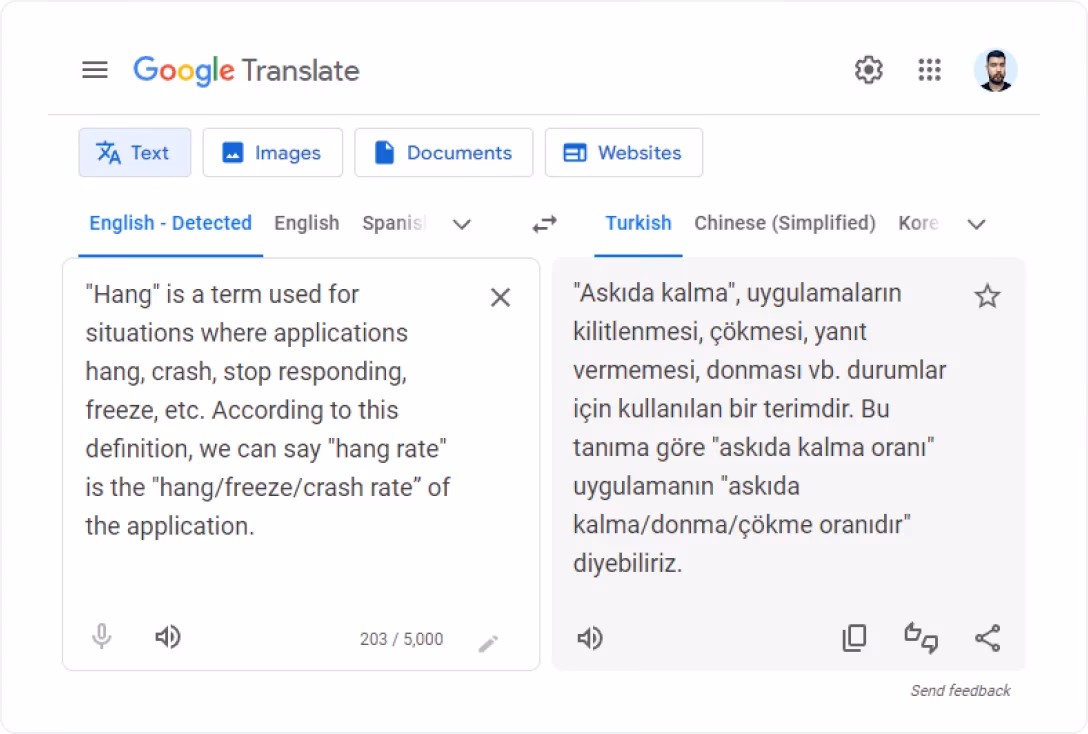This screenshot has height=734, width=1088.
Task: Open the Websites translation tab
Action: (x=623, y=153)
